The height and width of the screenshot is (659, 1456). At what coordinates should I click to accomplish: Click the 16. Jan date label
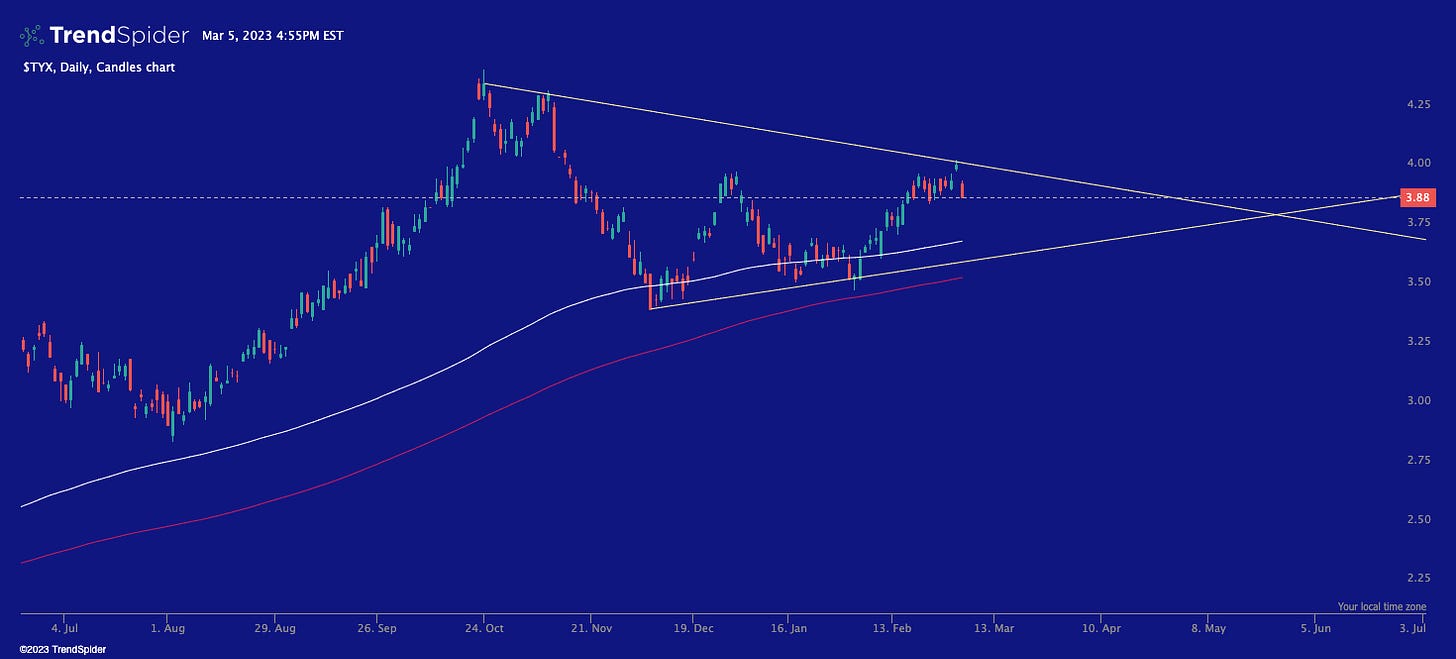point(788,629)
